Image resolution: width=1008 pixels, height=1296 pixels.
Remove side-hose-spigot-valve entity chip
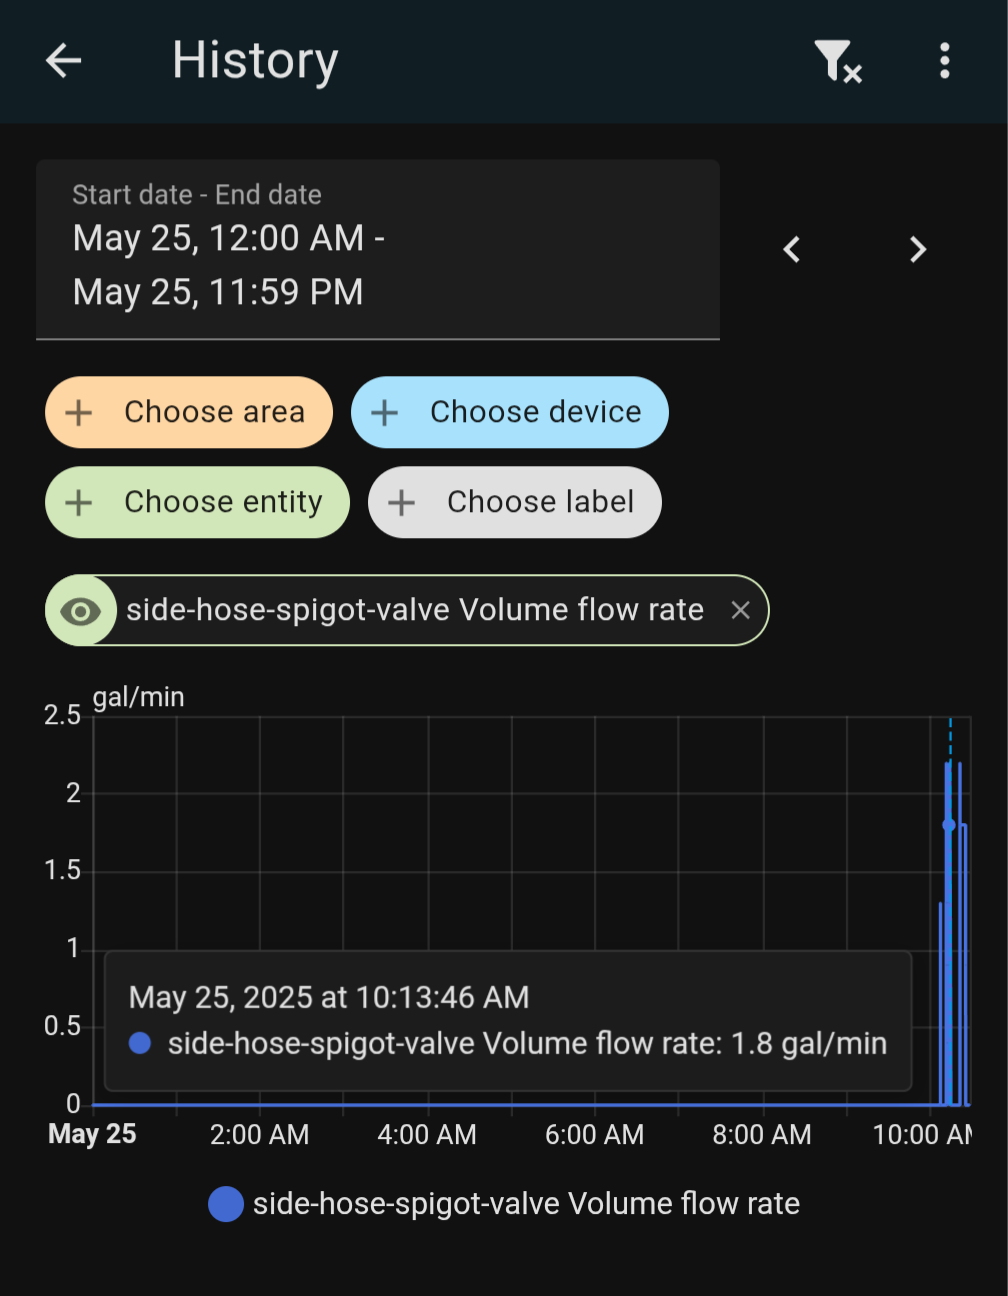click(x=740, y=610)
